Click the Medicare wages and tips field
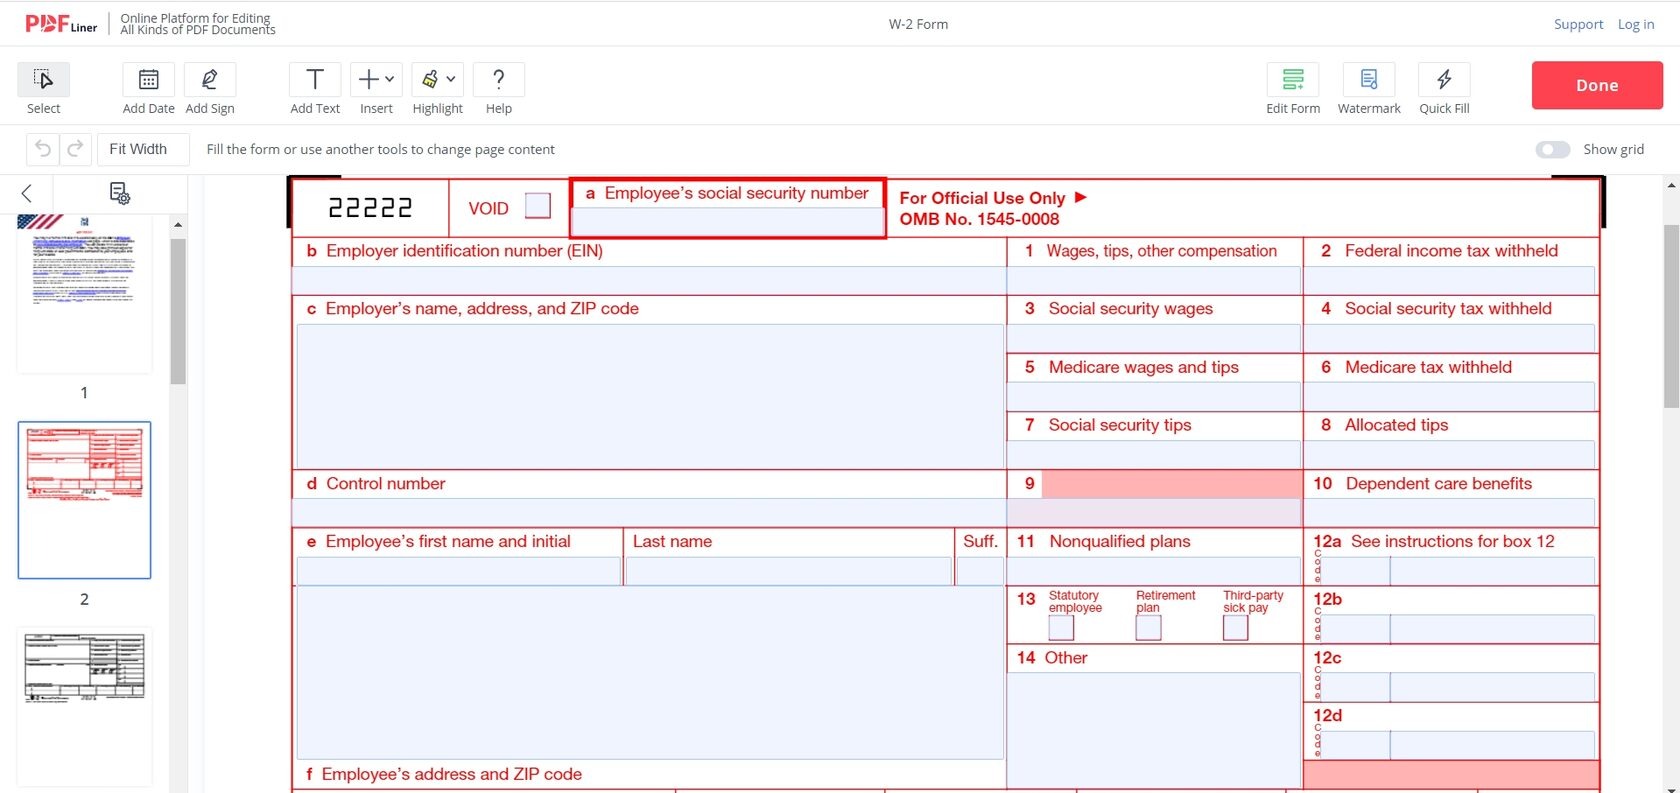This screenshot has height=793, width=1680. [1154, 396]
